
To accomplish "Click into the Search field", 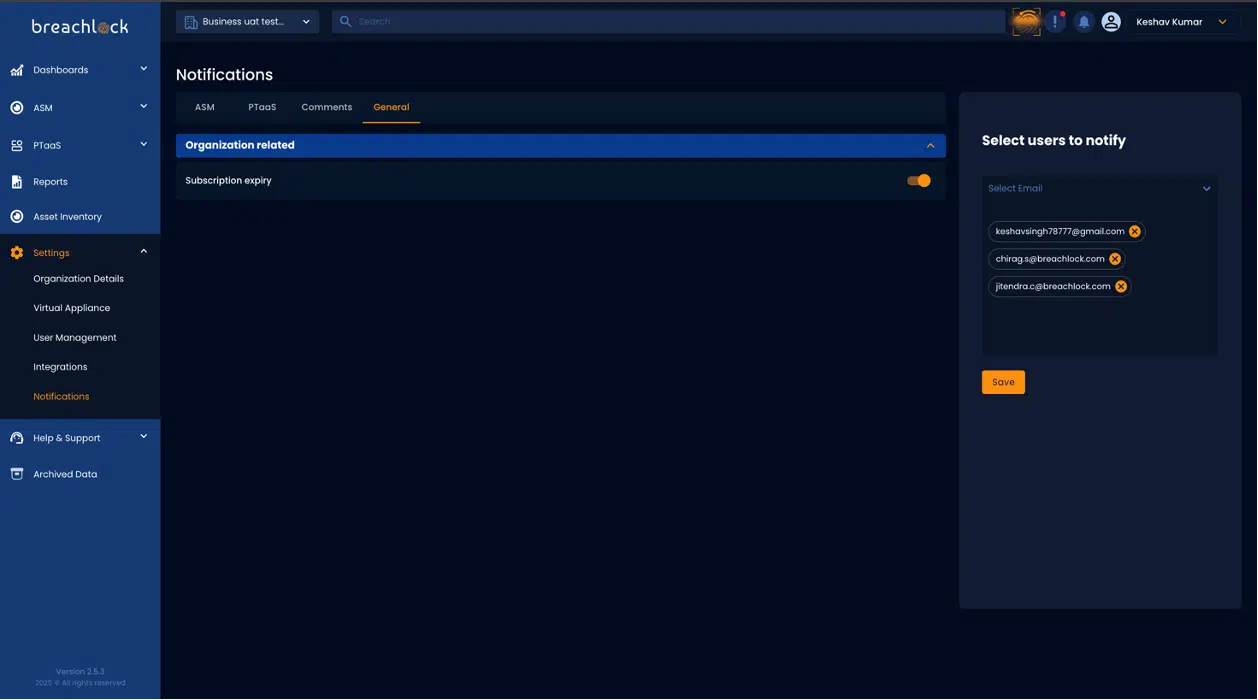I will pyautogui.click(x=668, y=21).
